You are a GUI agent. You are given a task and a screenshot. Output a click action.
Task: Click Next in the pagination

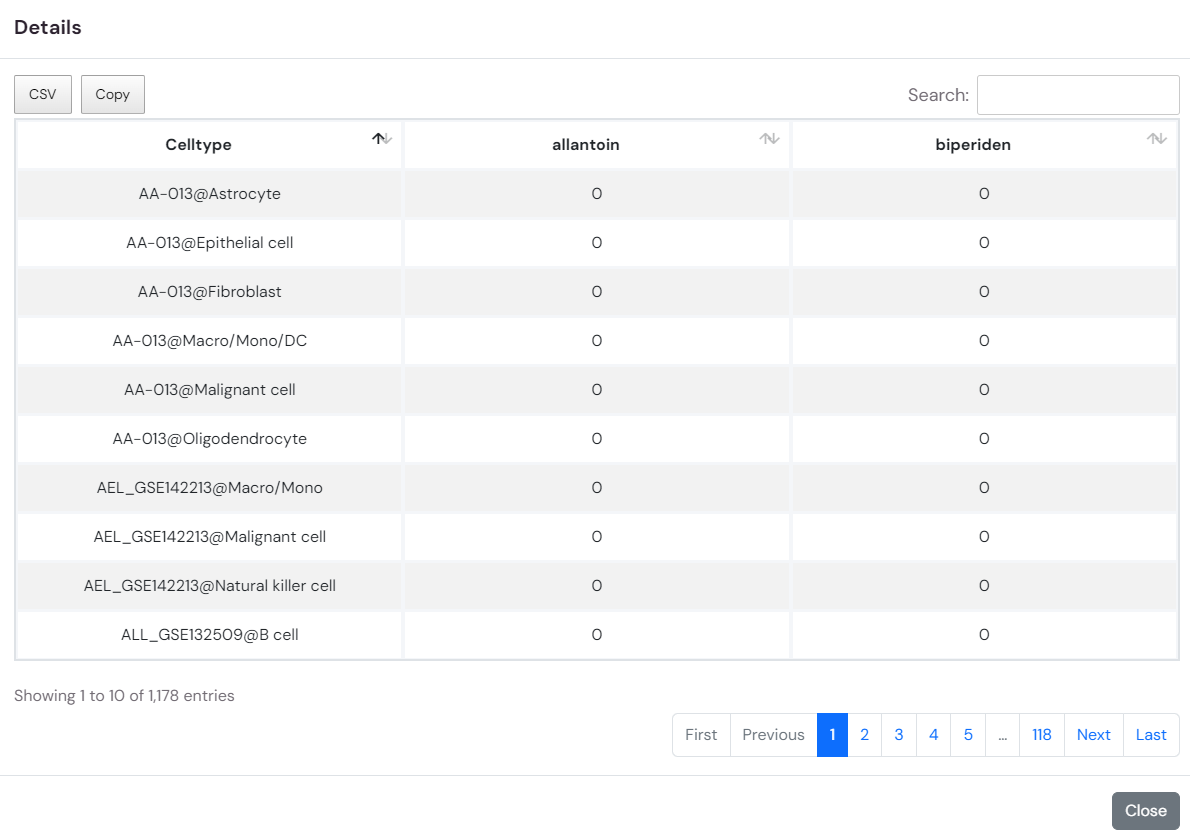1093,735
